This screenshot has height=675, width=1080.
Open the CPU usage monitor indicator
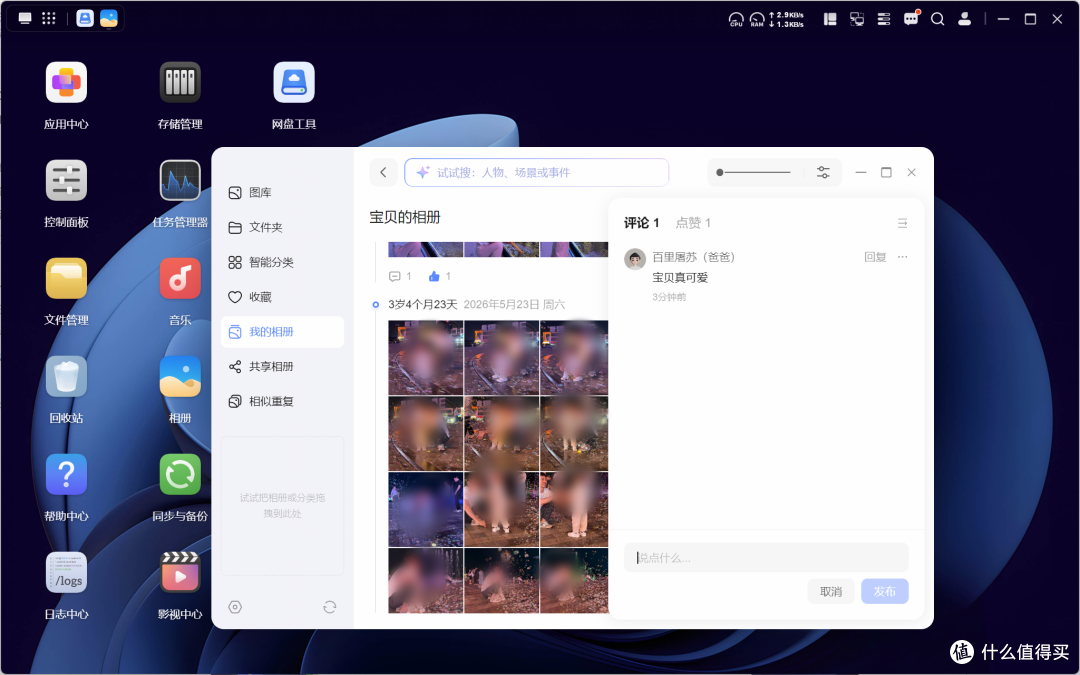tap(736, 19)
